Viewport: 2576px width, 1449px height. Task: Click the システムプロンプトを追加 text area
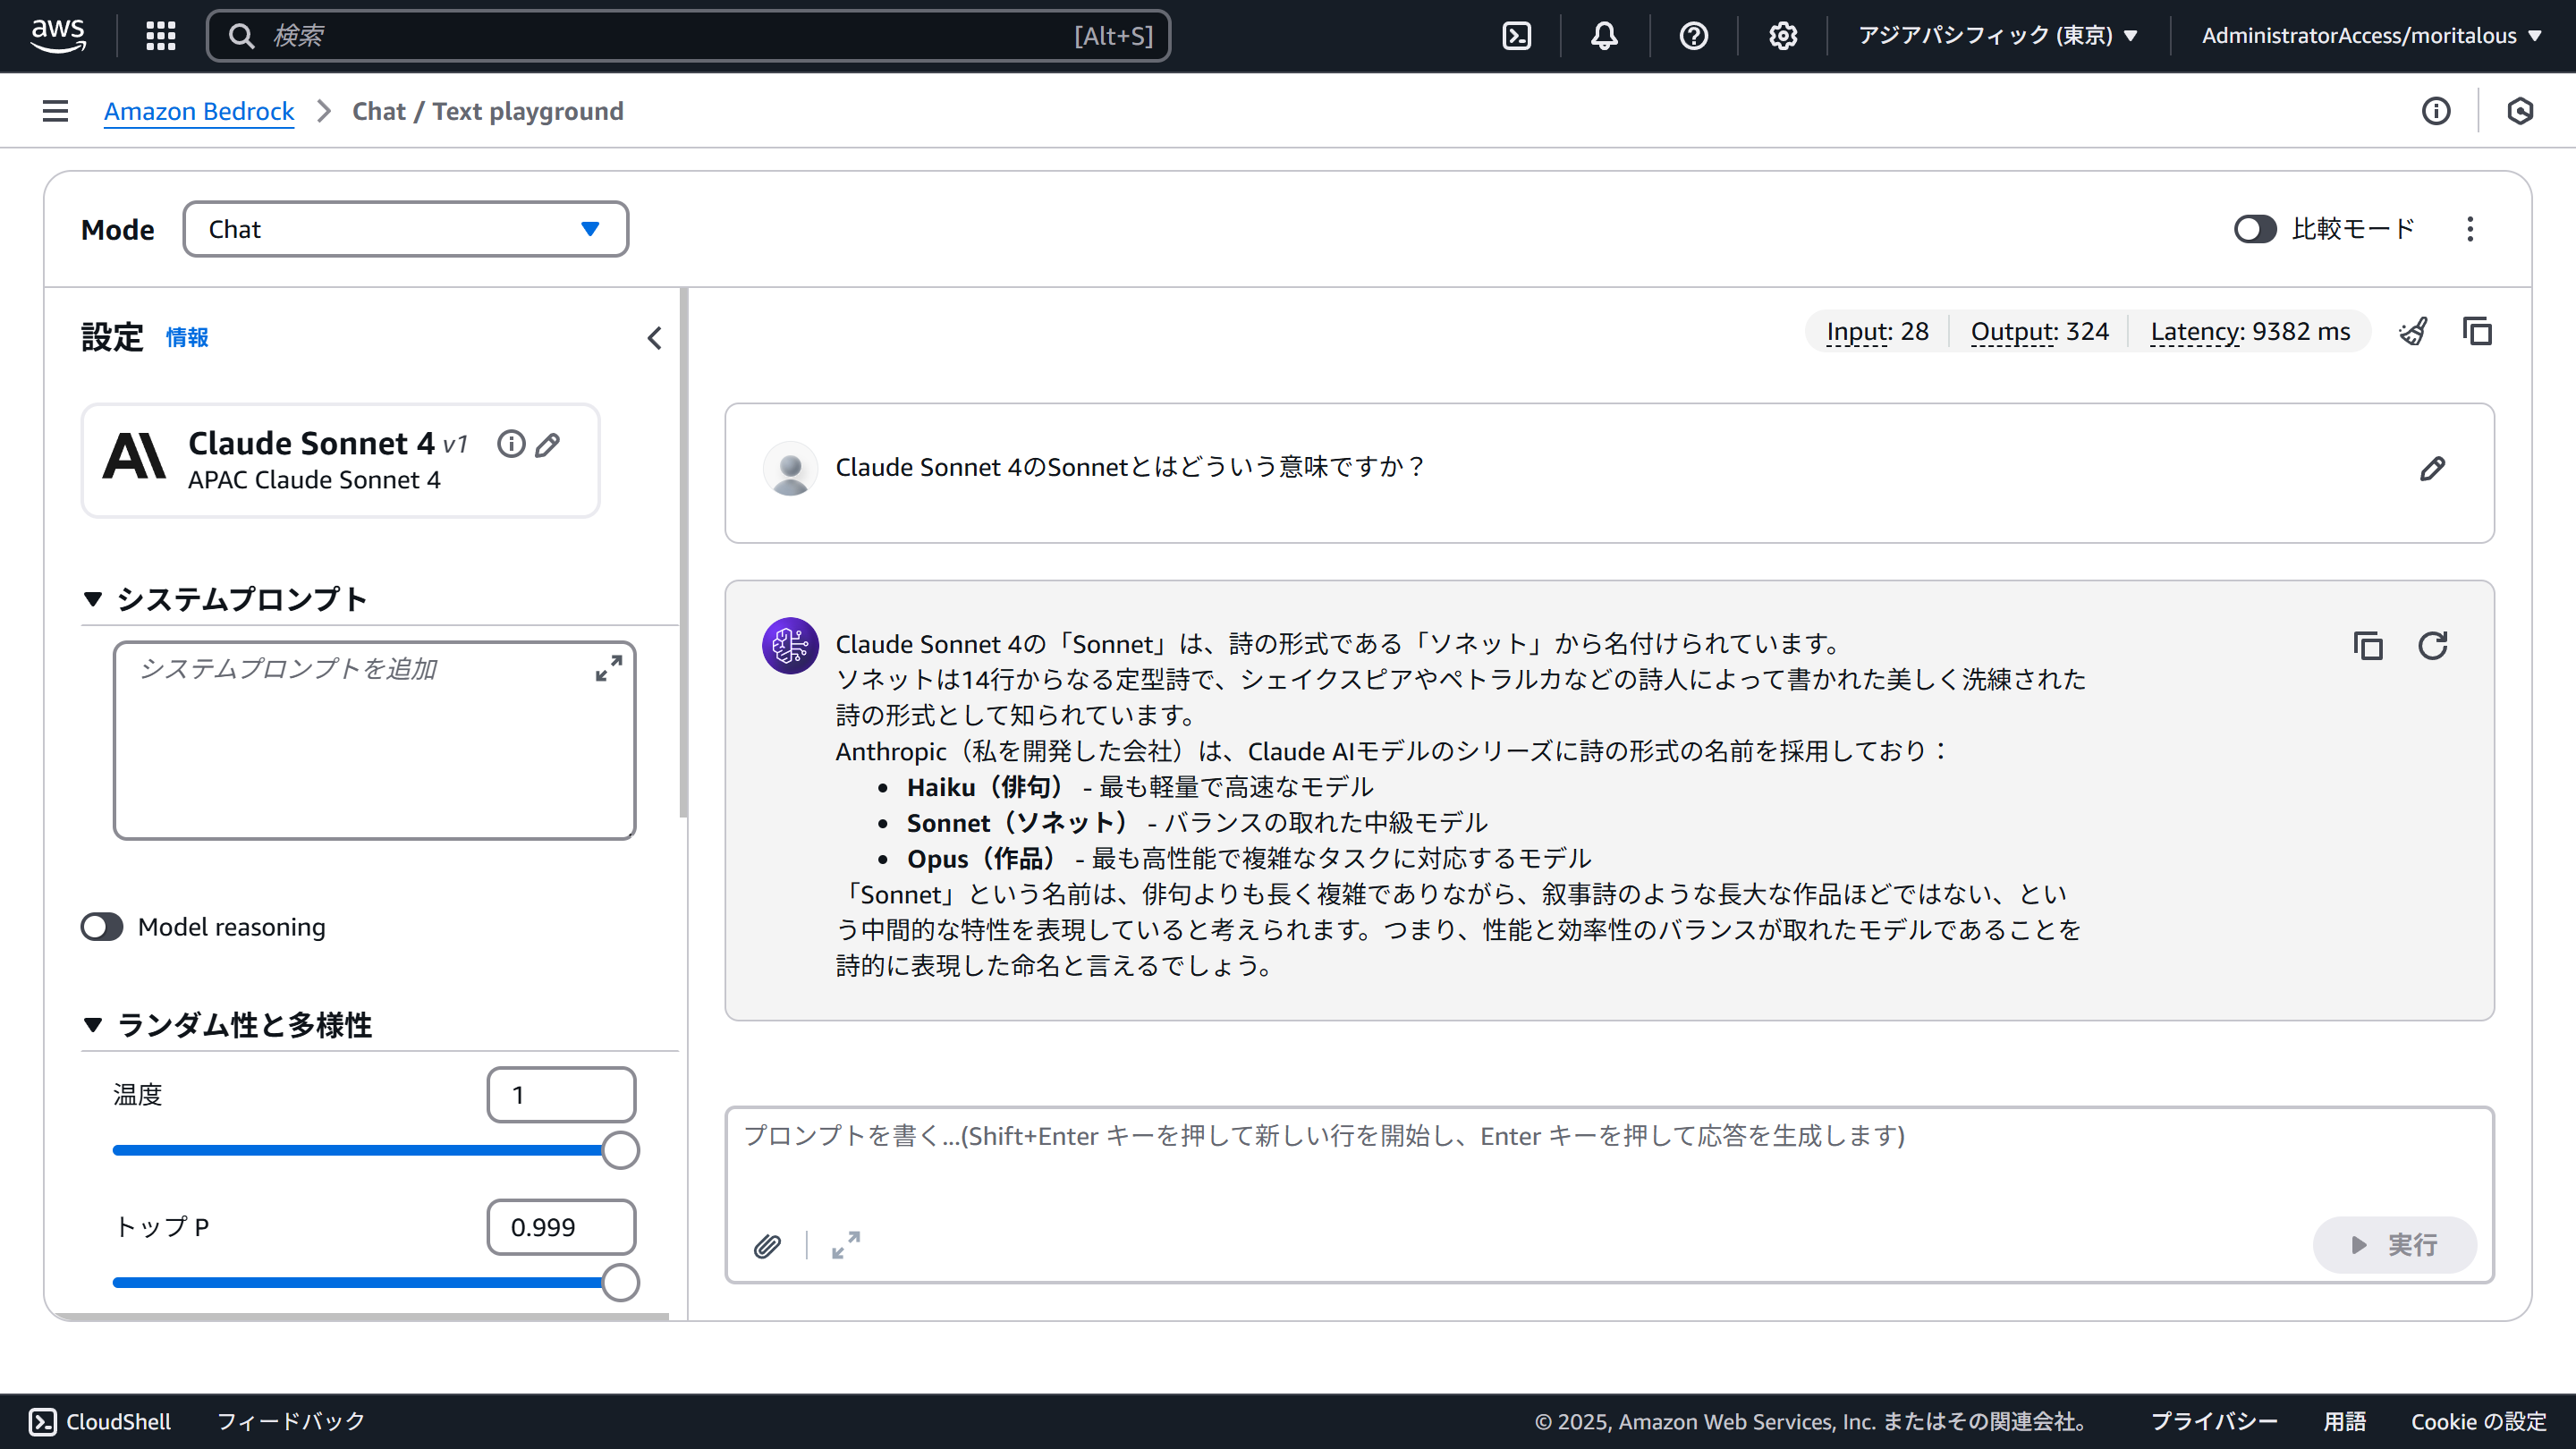375,740
